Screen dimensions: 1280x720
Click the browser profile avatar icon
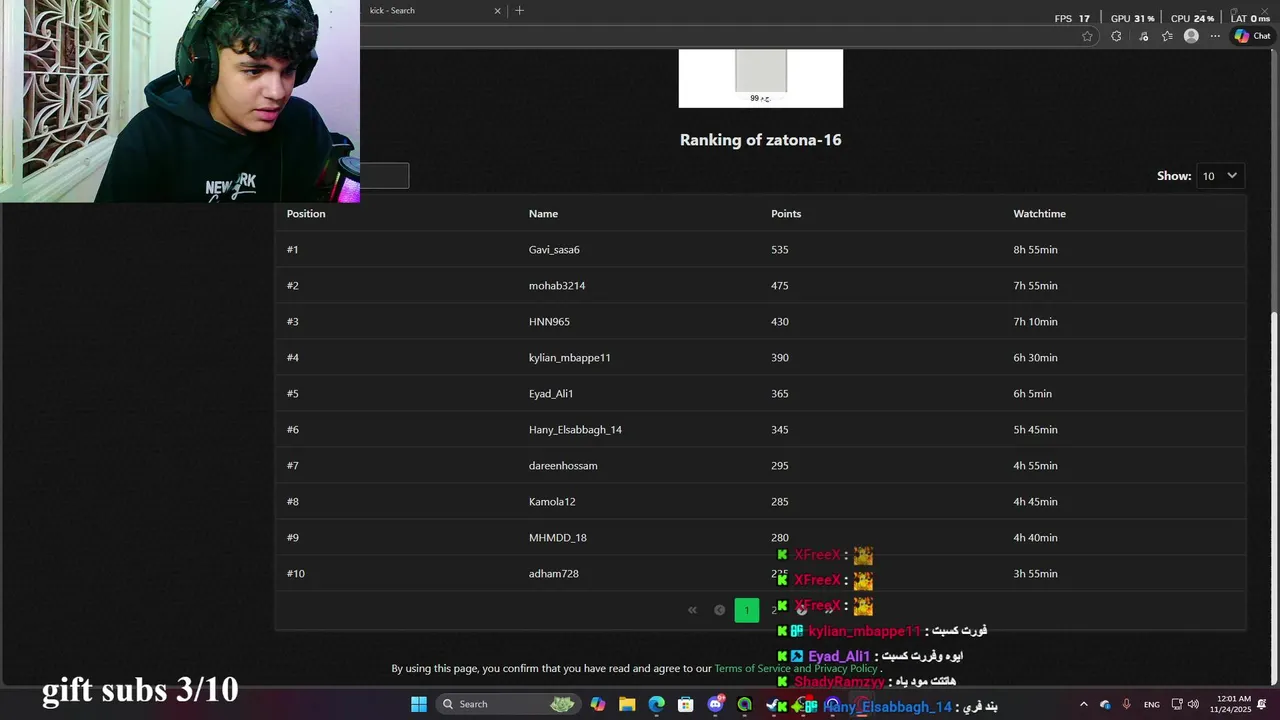click(1191, 36)
